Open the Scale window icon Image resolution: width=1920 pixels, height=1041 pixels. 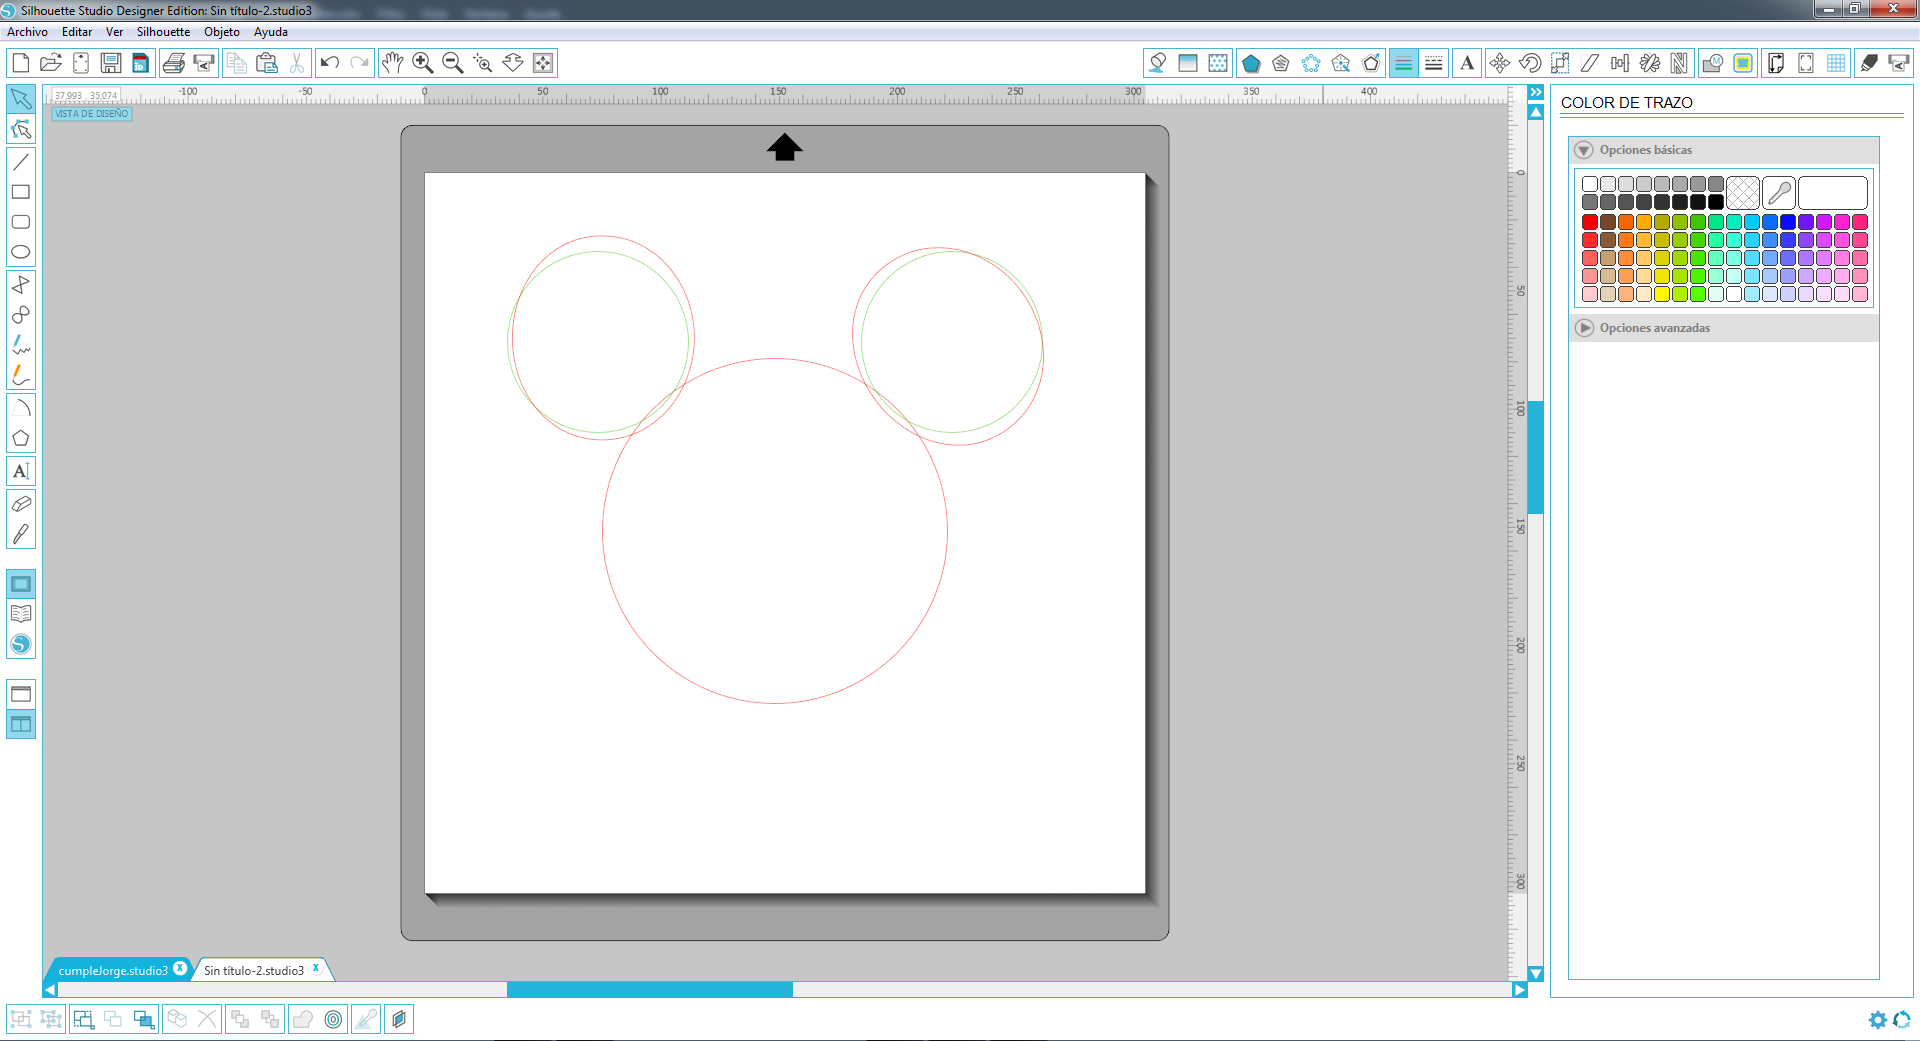point(1560,63)
